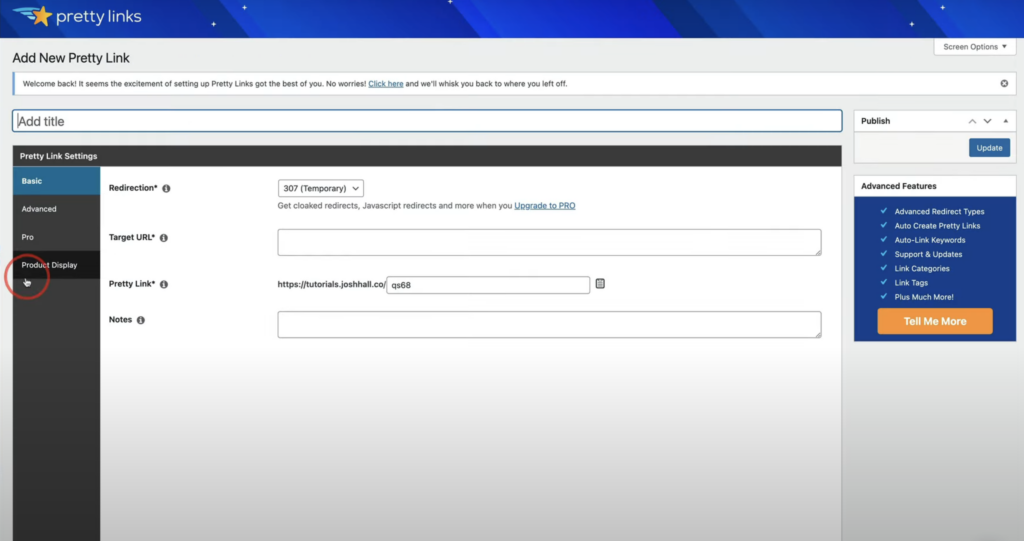This screenshot has height=541, width=1024.
Task: Click the Auto-Link Keywords feature text
Action: click(x=930, y=240)
